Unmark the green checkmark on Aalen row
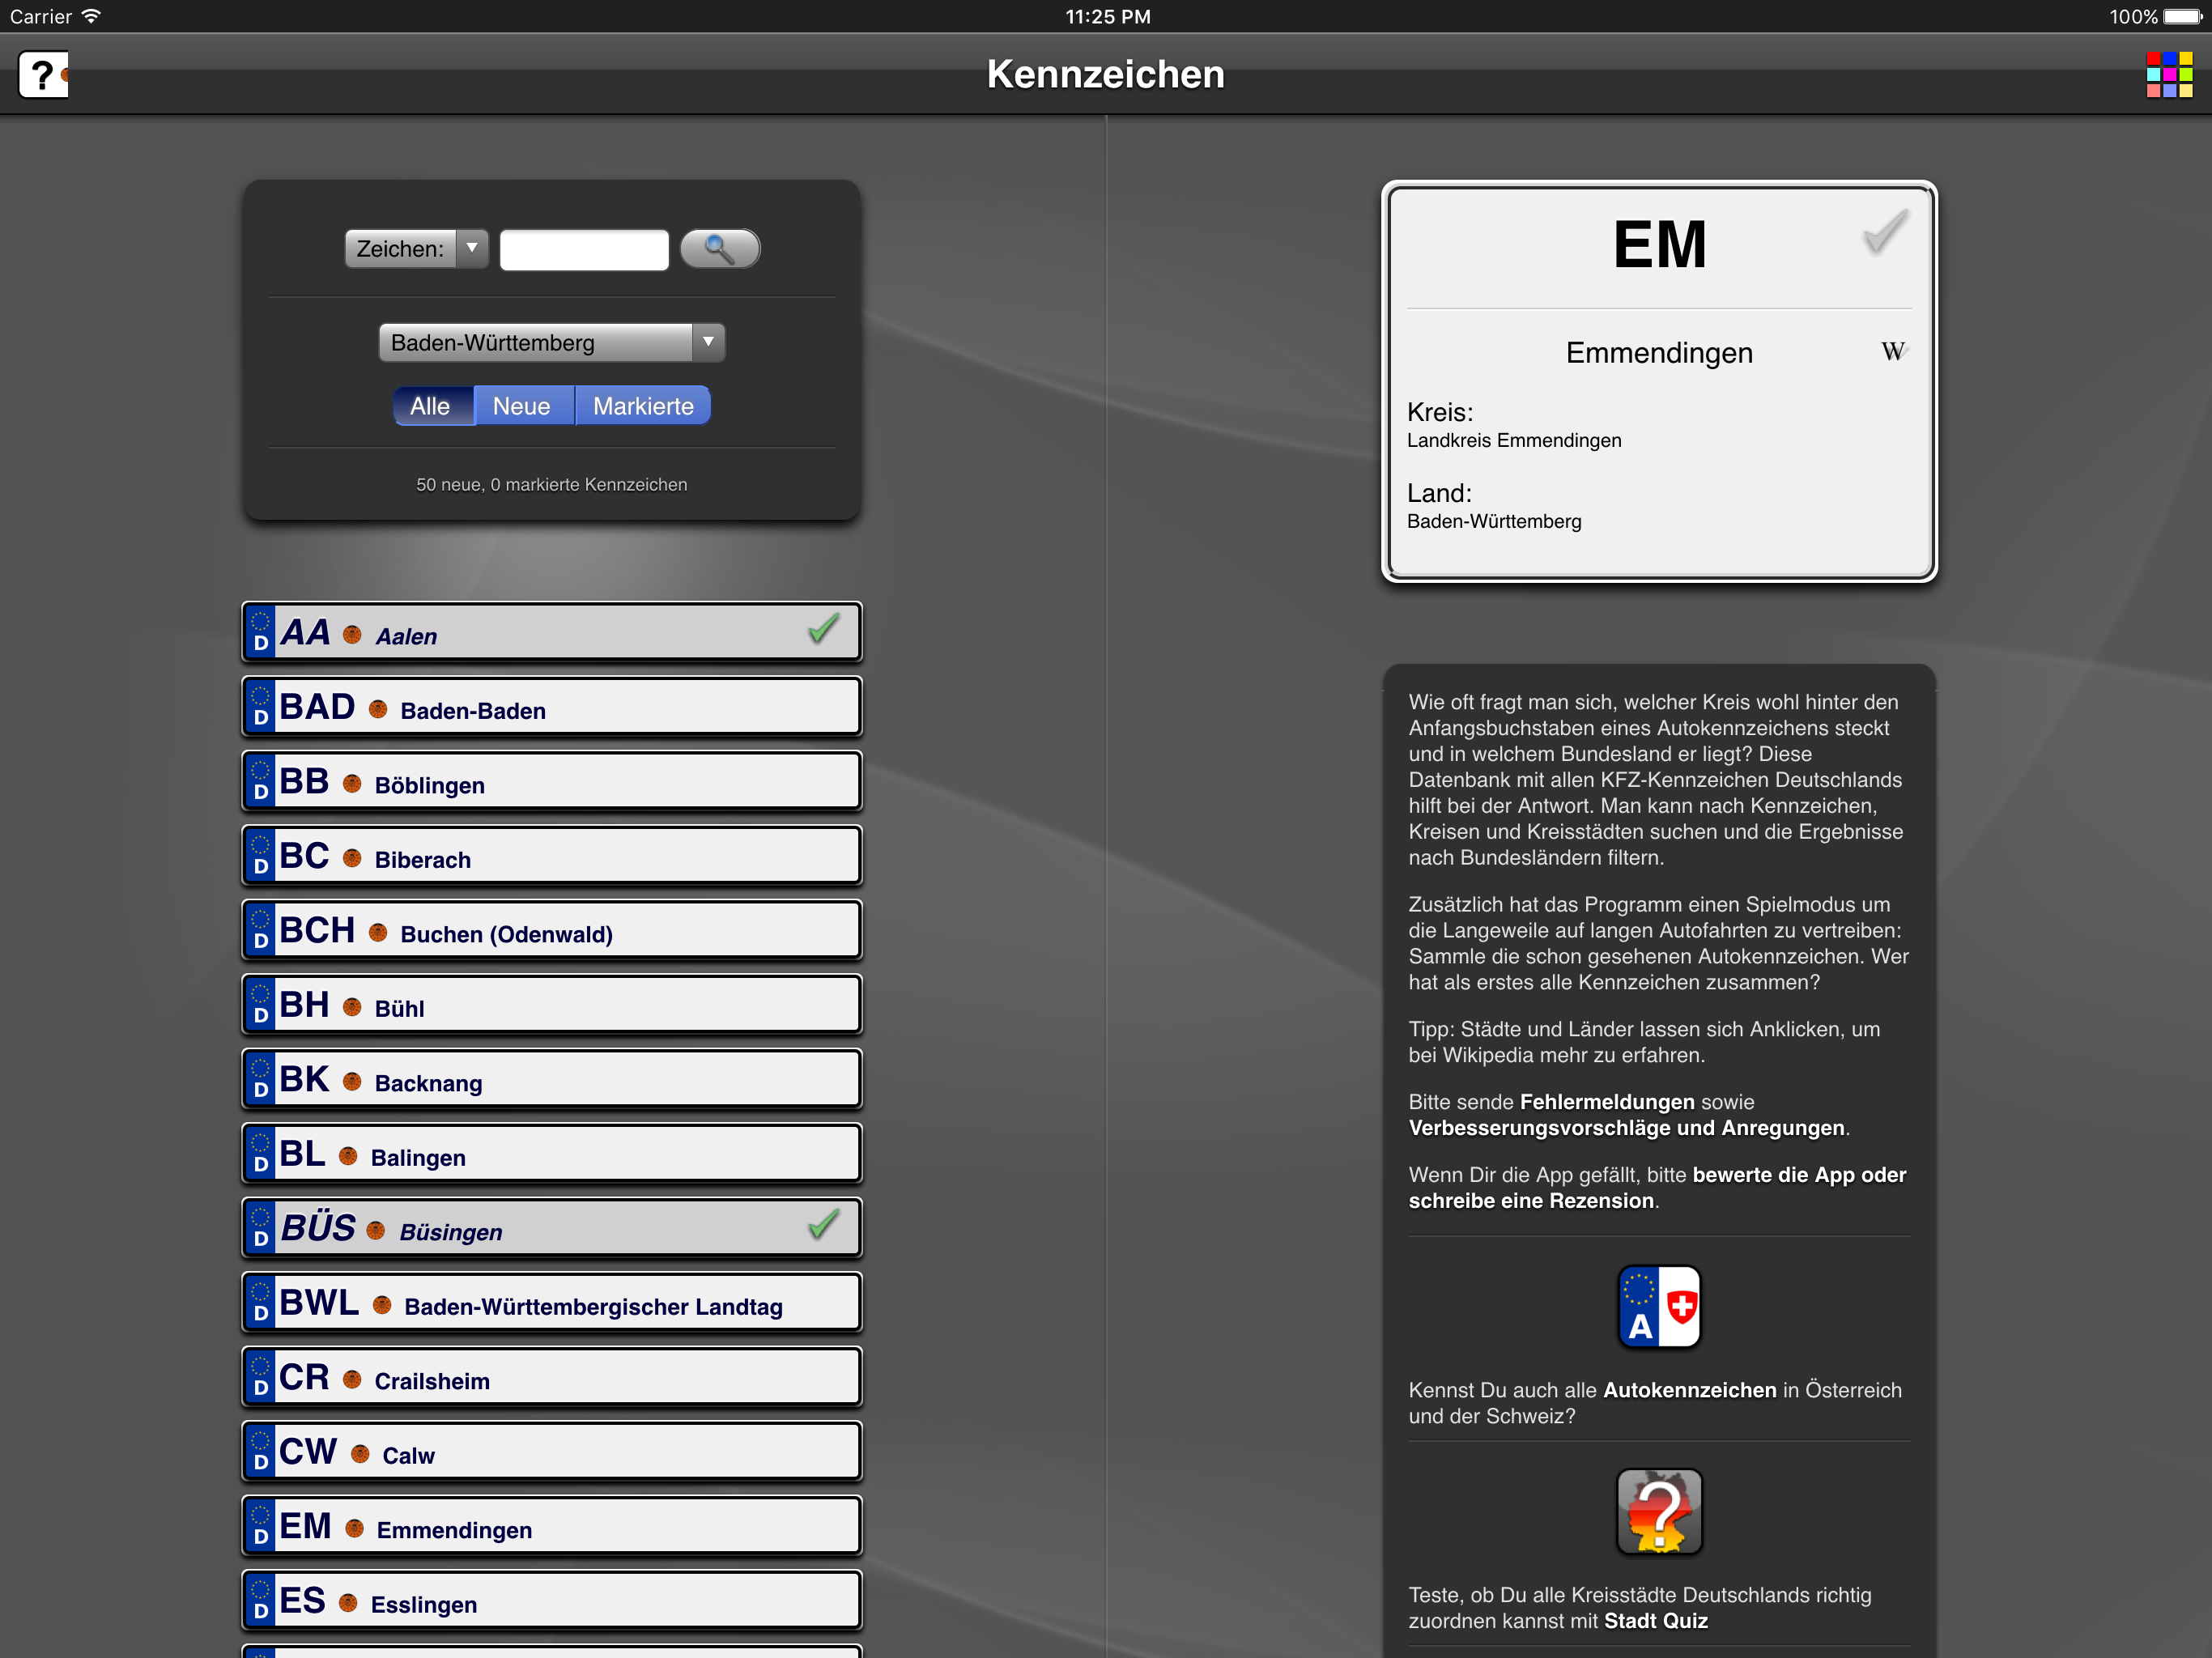The width and height of the screenshot is (2212, 1658). click(823, 630)
